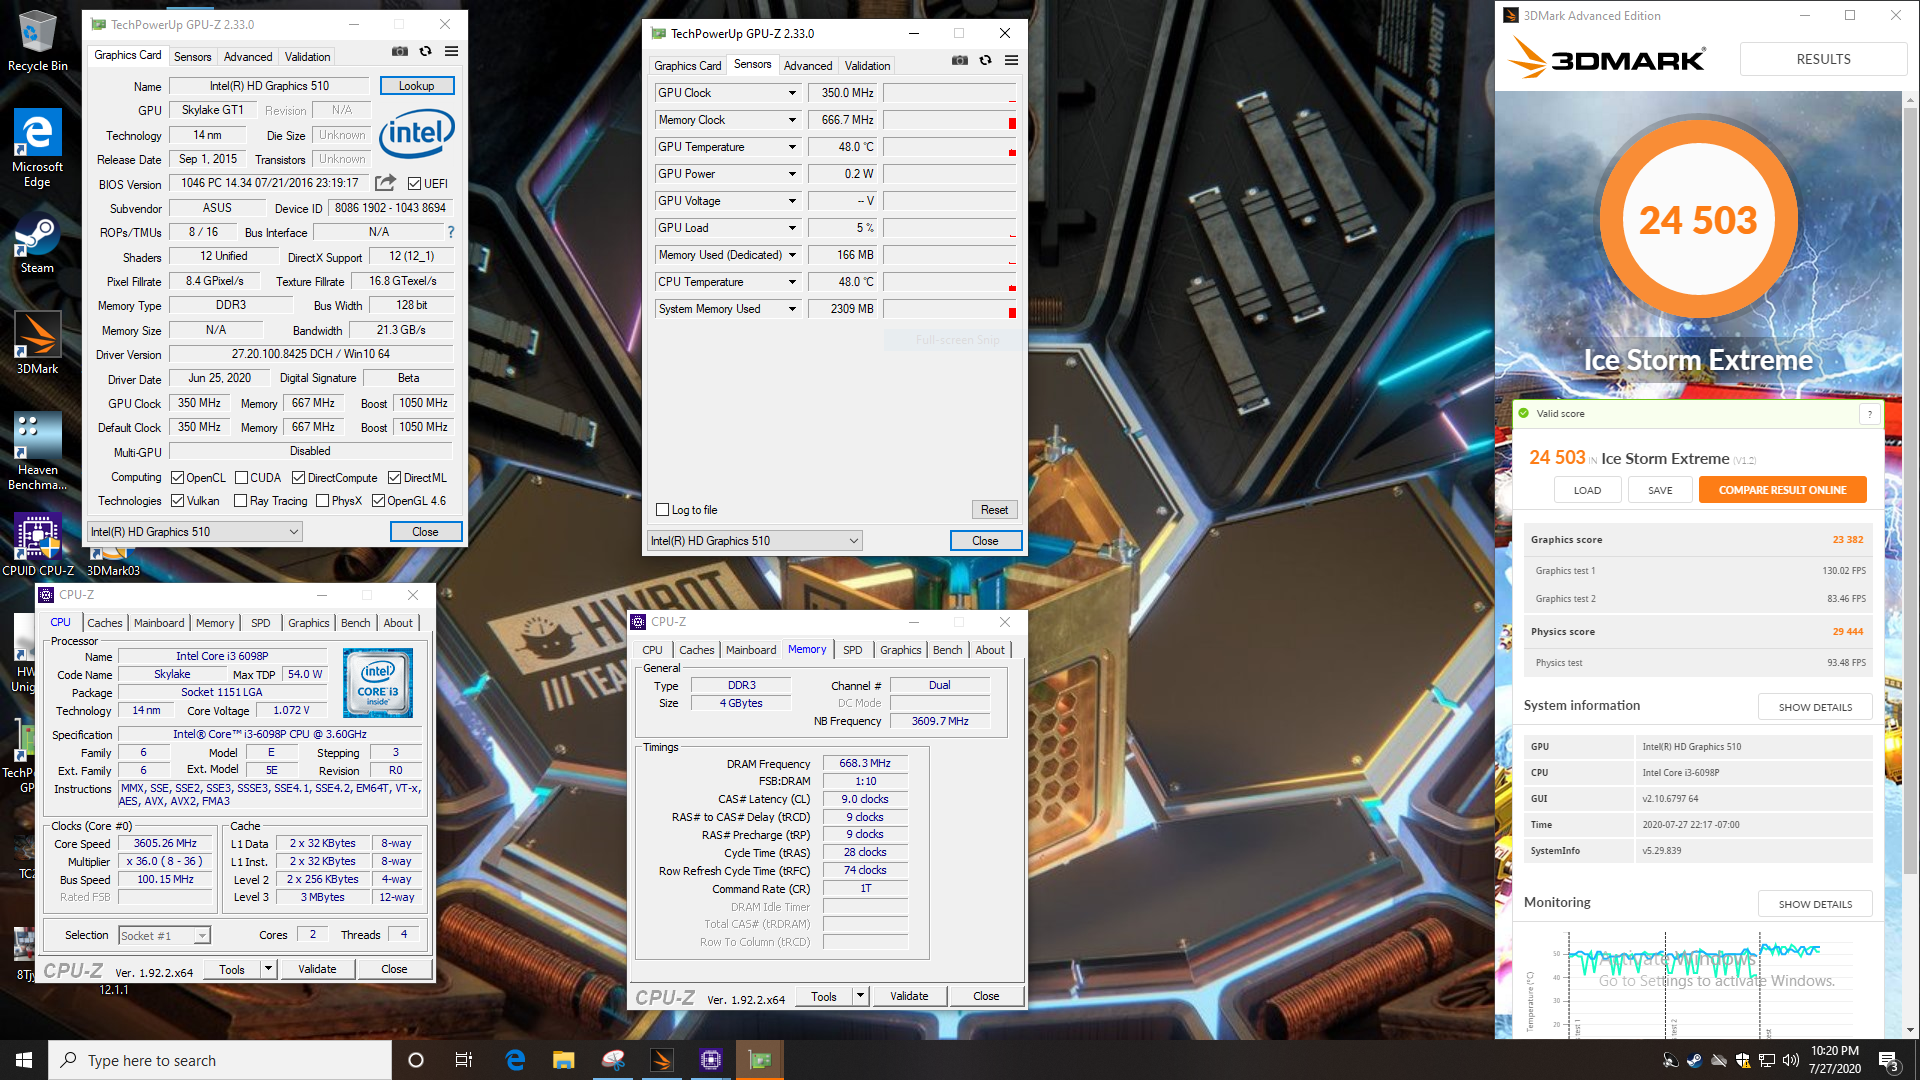Screen dimensions: 1920x1080
Task: Open 3DMark desktop shortcut
Action: [x=37, y=343]
